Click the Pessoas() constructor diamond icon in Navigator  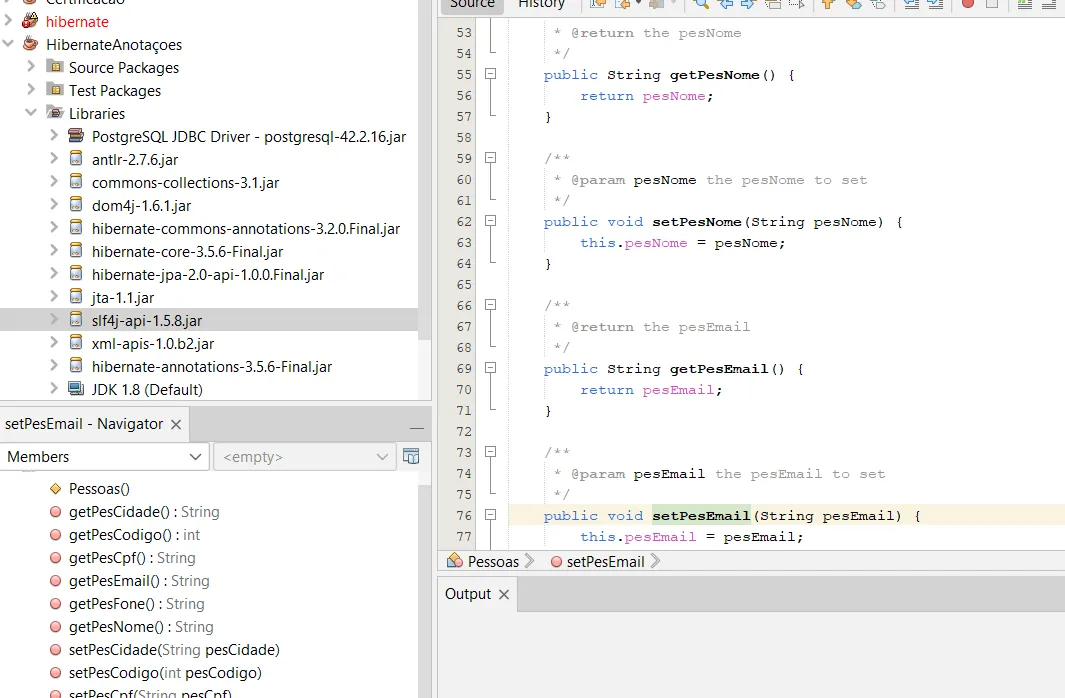(x=56, y=489)
